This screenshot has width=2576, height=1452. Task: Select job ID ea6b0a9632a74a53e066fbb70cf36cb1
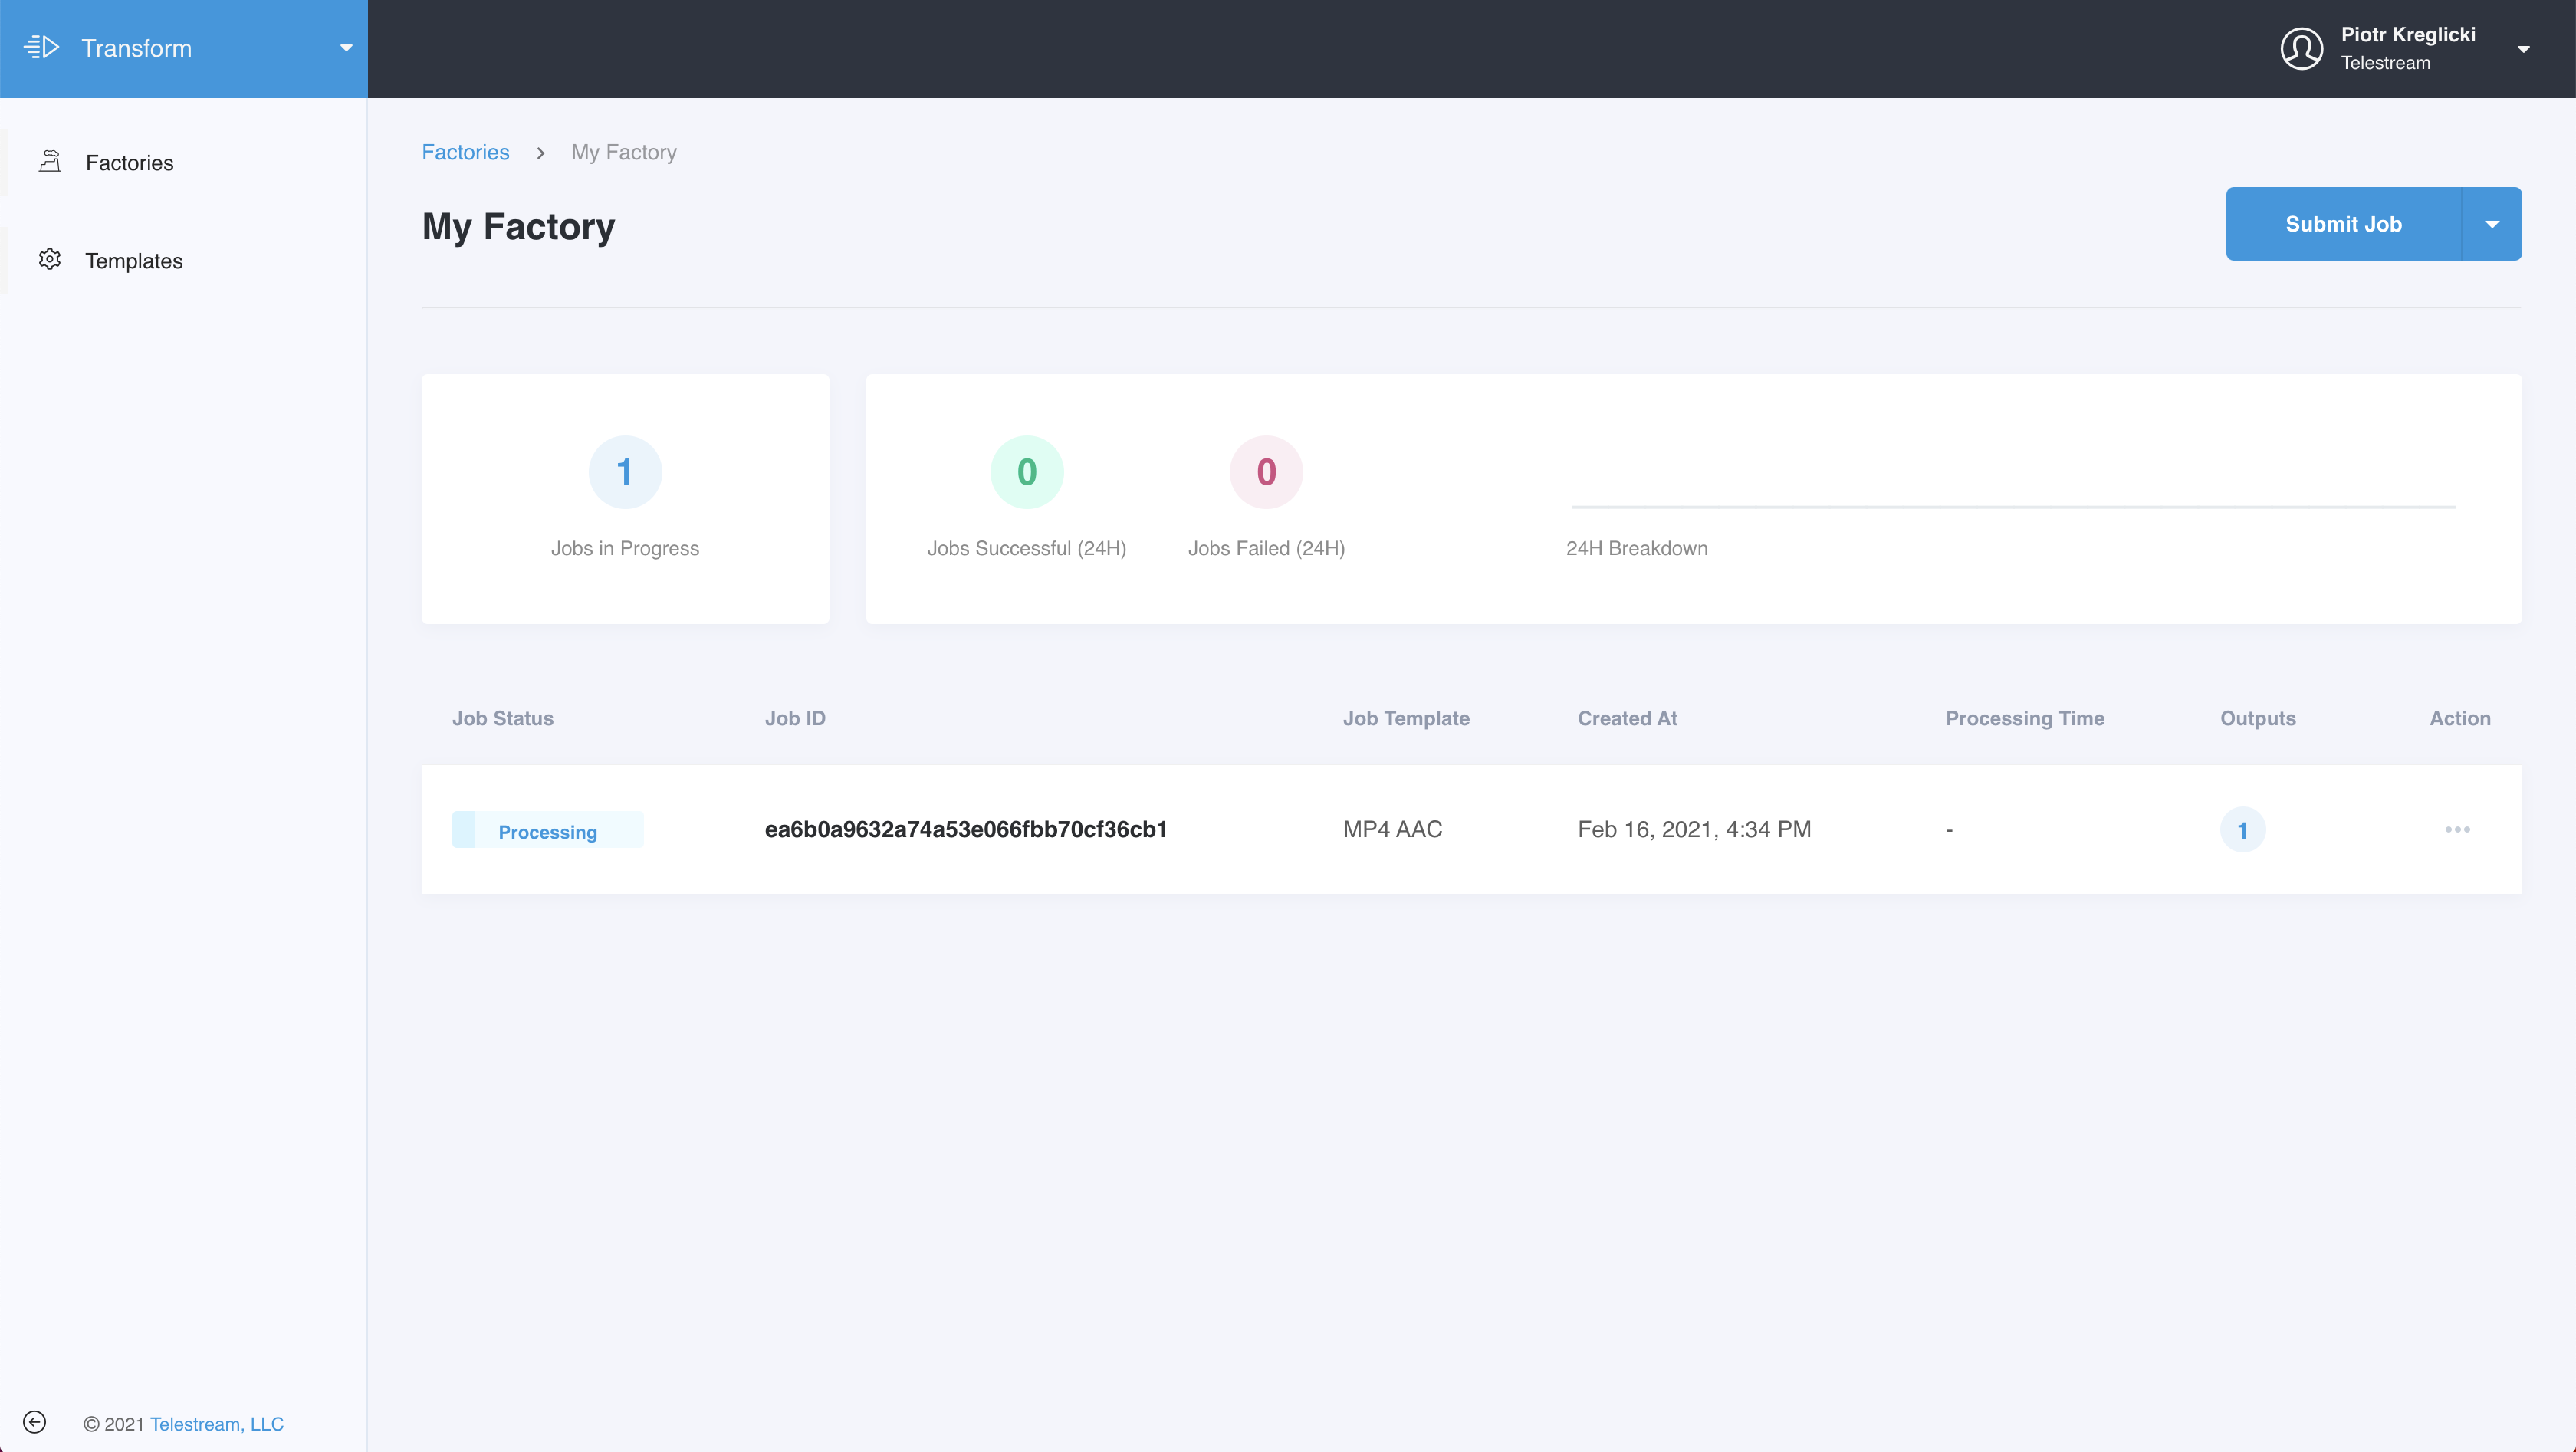[965, 829]
